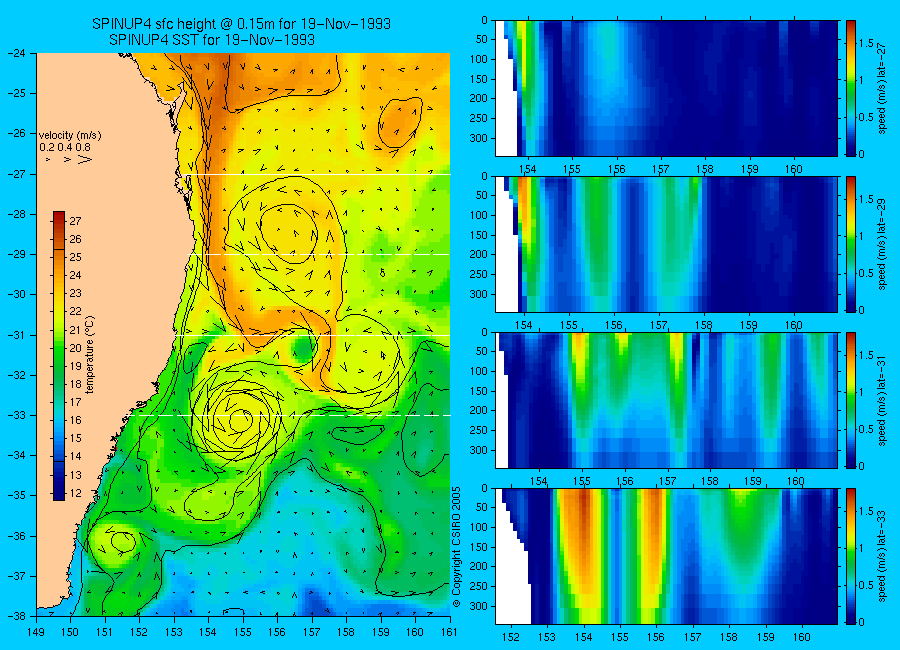Screen dimensions: 900x650
Task: Click the 0.5 tick on the lat=-27 speed bar
Action: pos(866,117)
